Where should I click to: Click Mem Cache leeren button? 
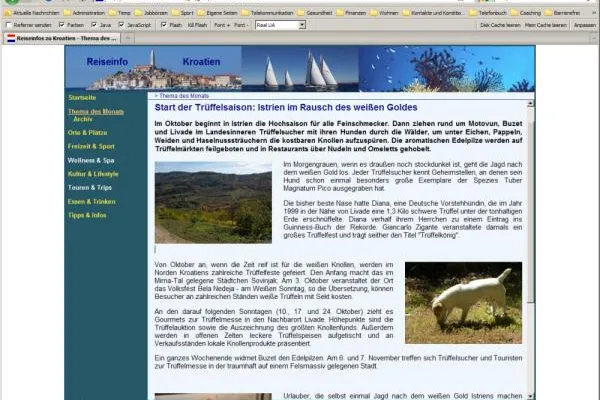tap(546, 25)
